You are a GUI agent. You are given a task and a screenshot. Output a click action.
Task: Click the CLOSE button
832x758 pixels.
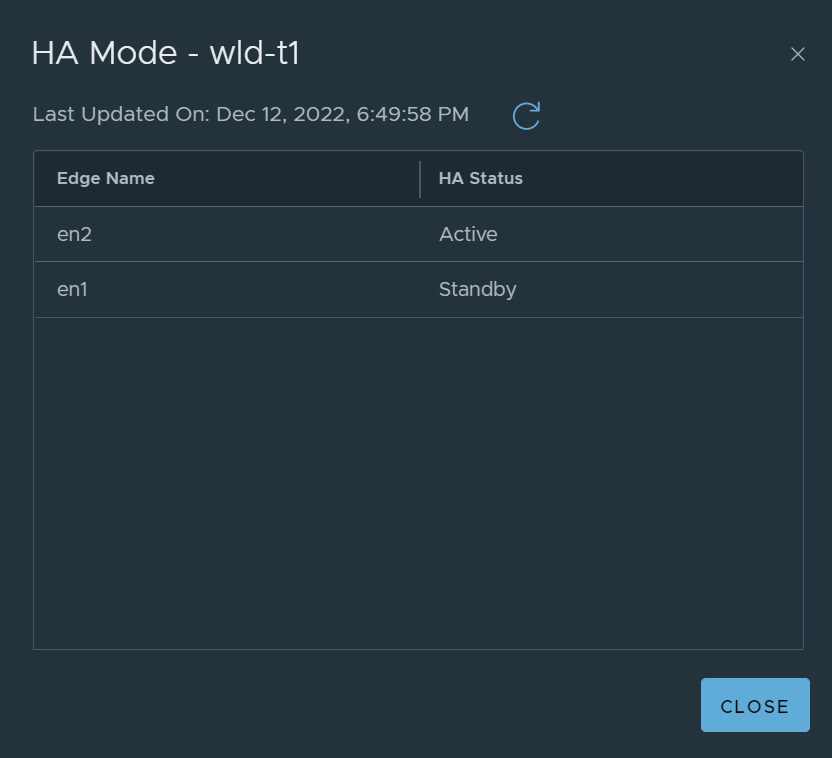click(x=755, y=705)
